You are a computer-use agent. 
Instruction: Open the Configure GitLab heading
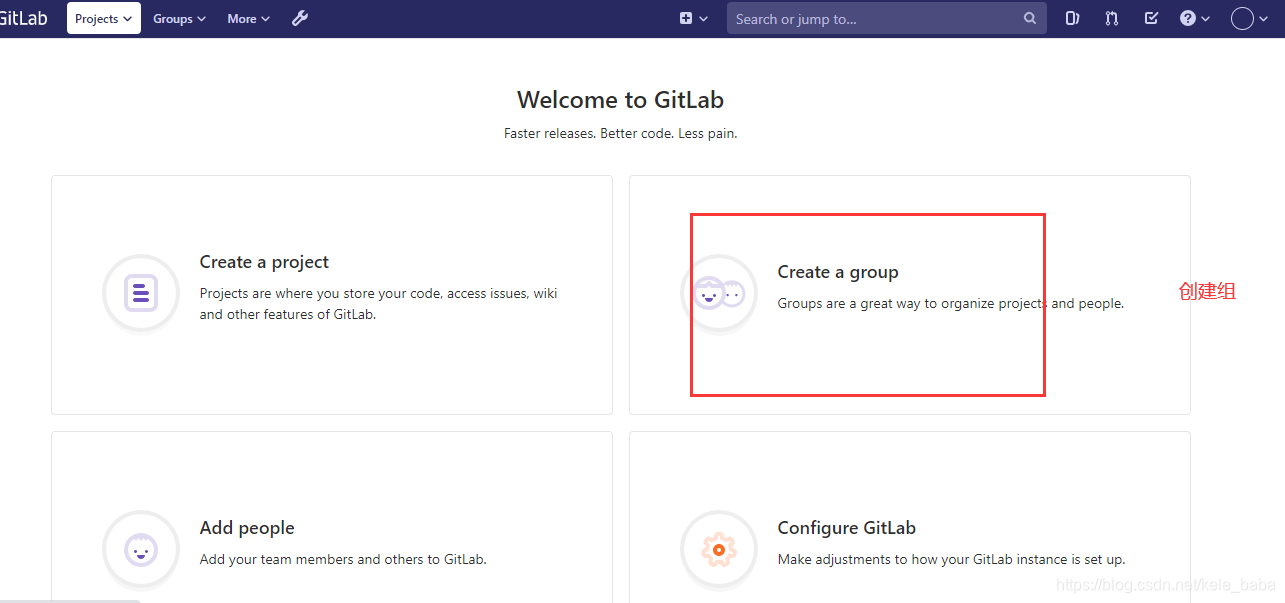pos(847,528)
